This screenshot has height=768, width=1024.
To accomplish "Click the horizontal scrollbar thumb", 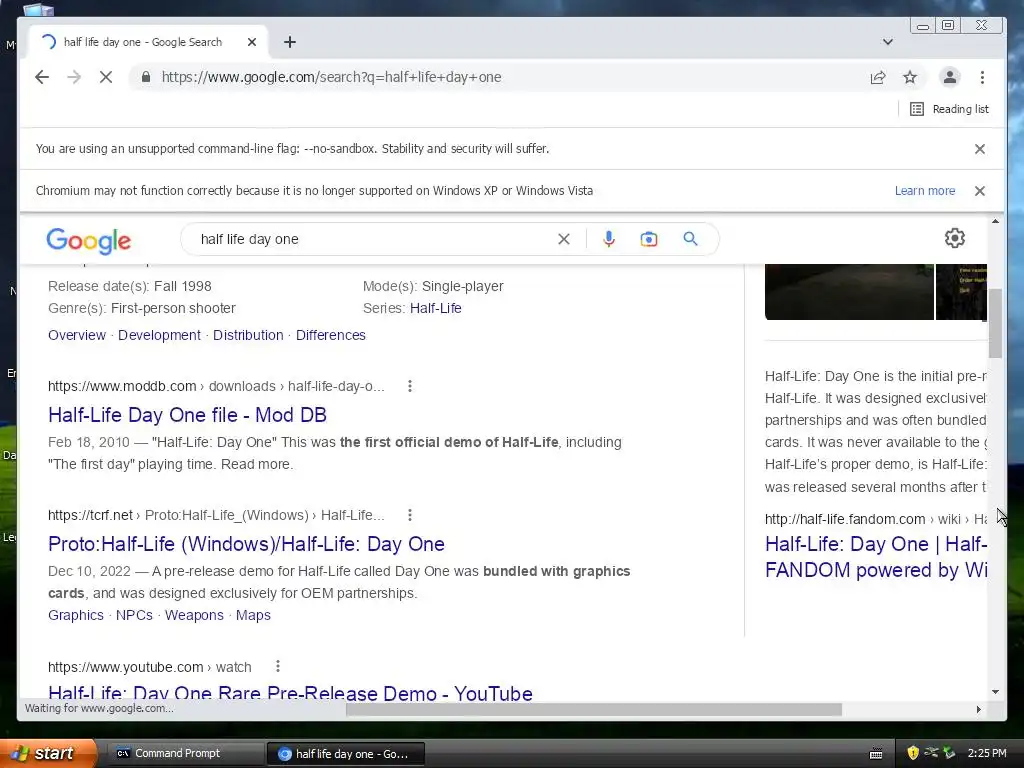I will 594,709.
